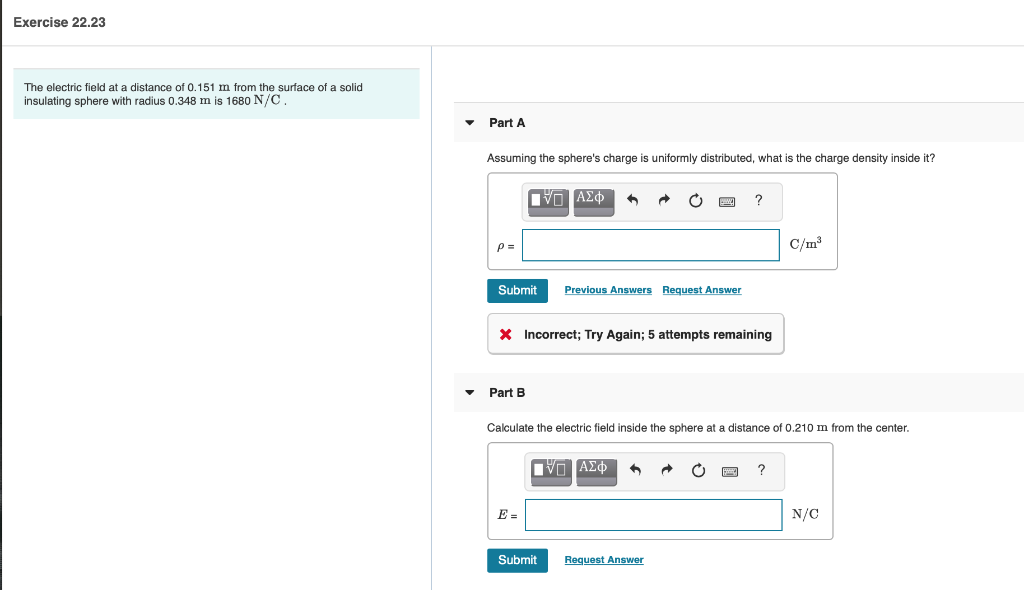
Task: Open help question mark in Part B
Action: coord(761,470)
